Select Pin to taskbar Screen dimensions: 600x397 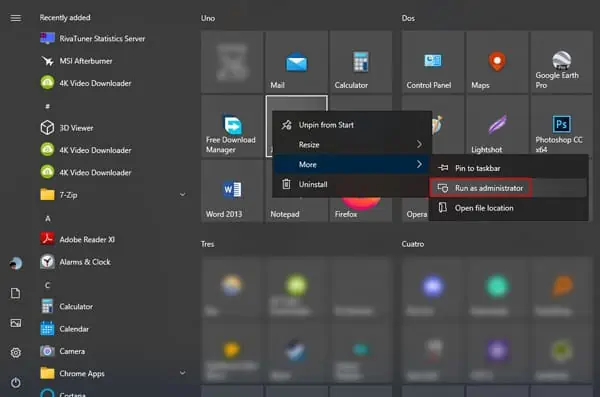[x=509, y=168]
